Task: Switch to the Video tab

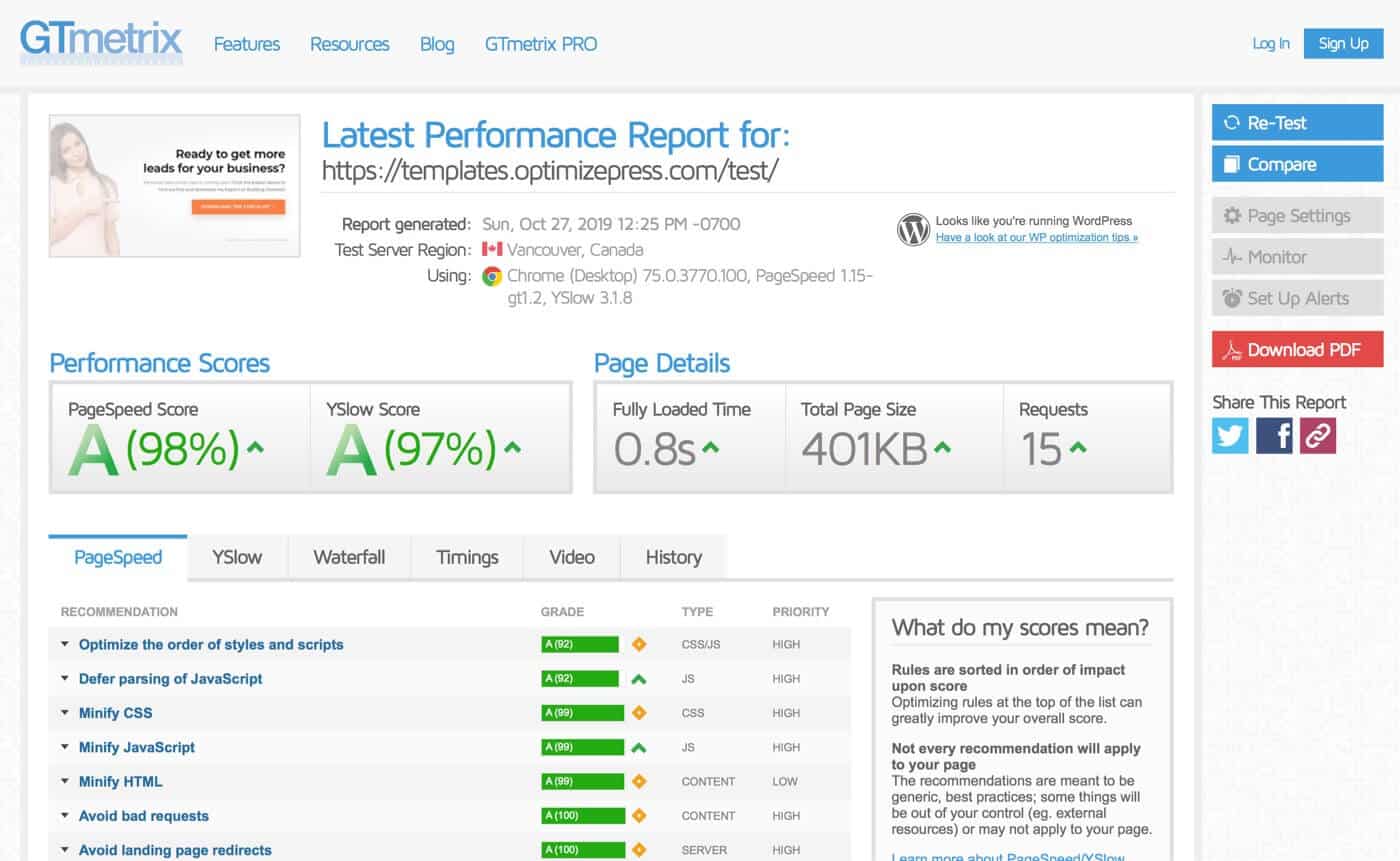Action: point(572,558)
